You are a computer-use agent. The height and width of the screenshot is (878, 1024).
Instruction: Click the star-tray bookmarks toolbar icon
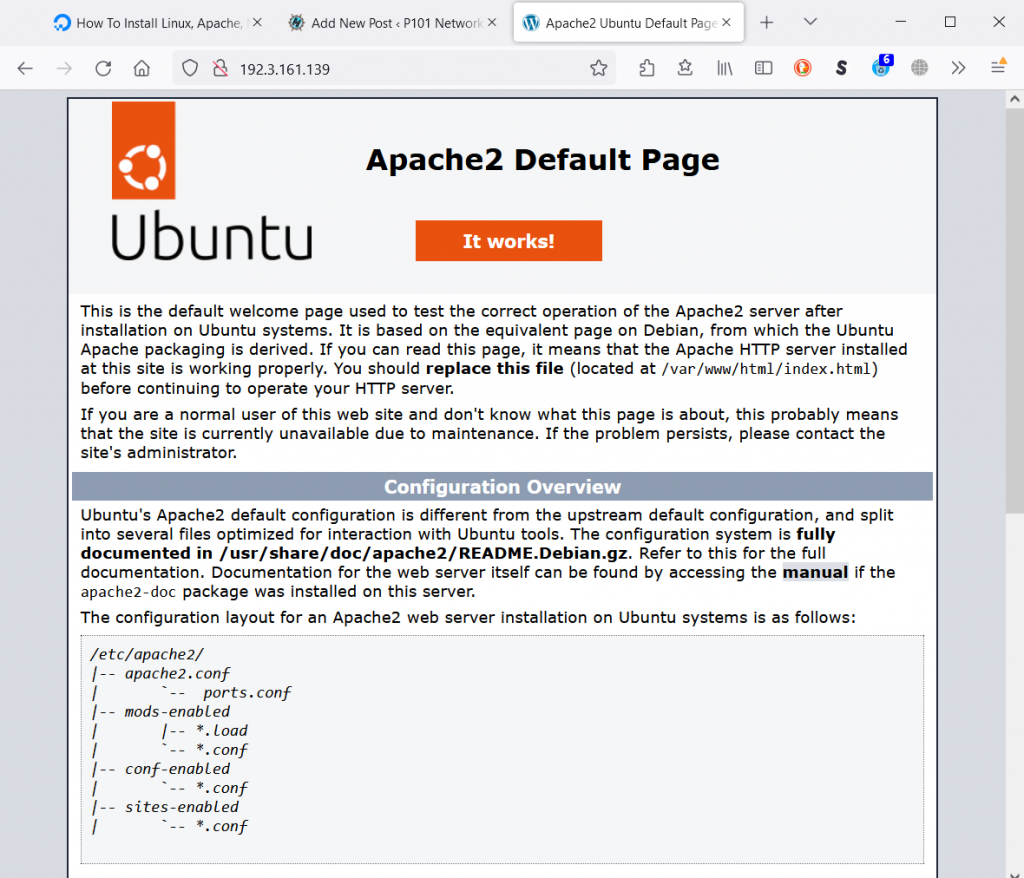coord(685,68)
